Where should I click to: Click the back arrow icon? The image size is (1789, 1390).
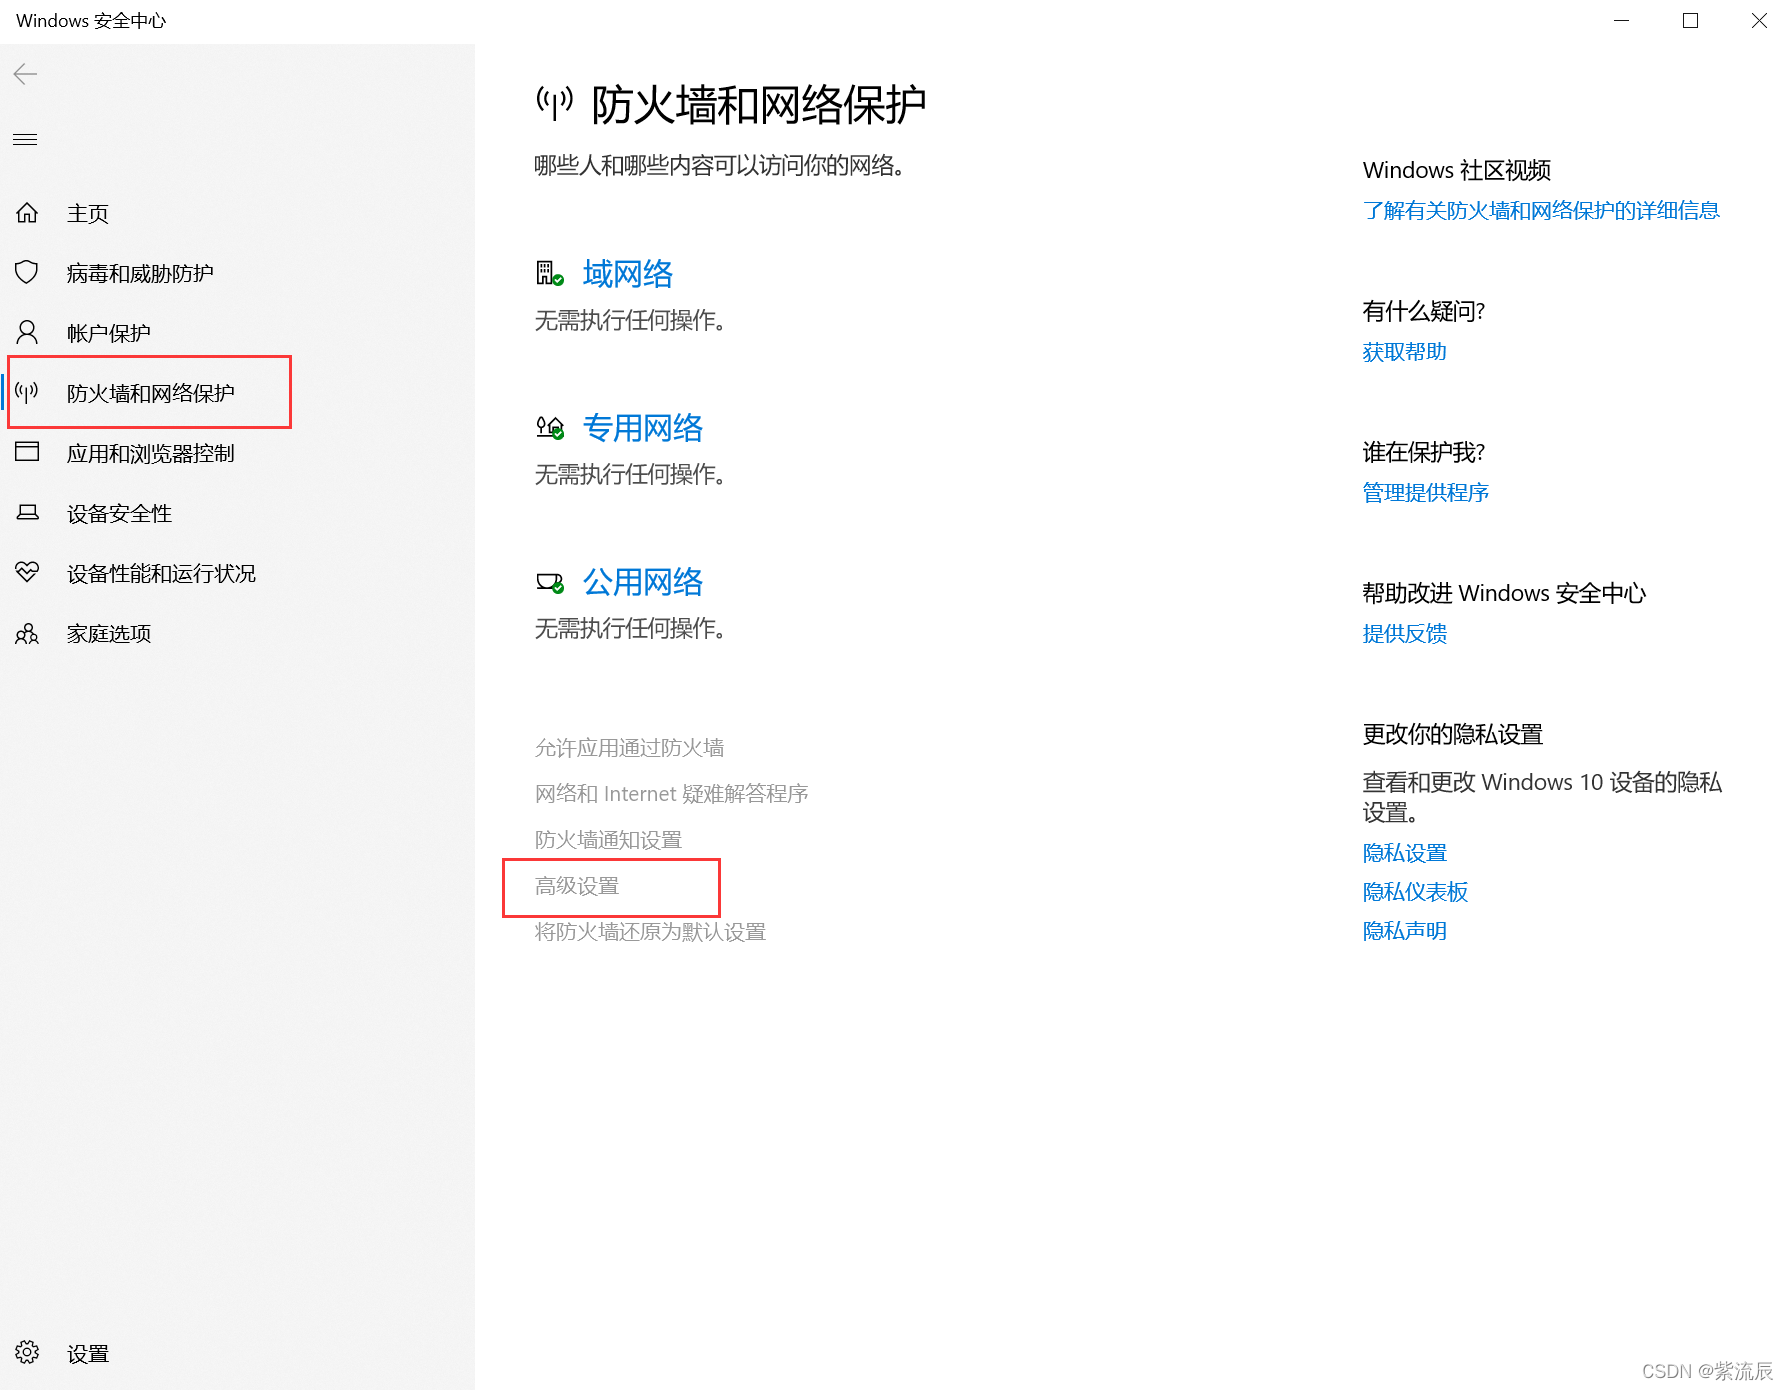tap(25, 74)
